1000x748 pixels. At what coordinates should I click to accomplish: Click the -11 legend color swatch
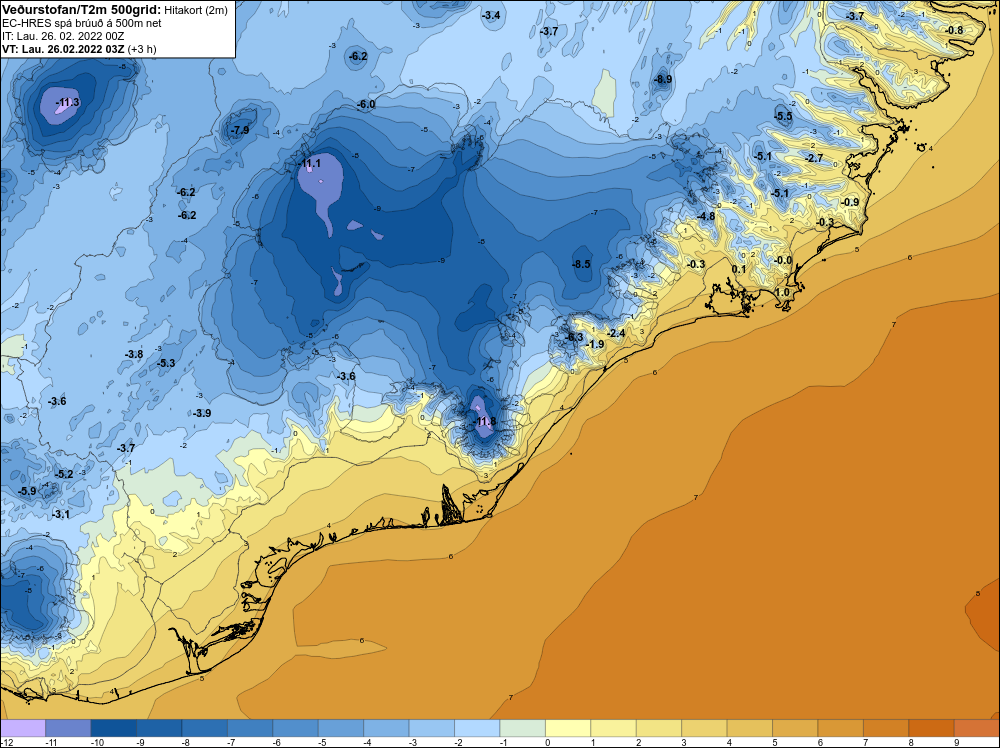[x=68, y=728]
